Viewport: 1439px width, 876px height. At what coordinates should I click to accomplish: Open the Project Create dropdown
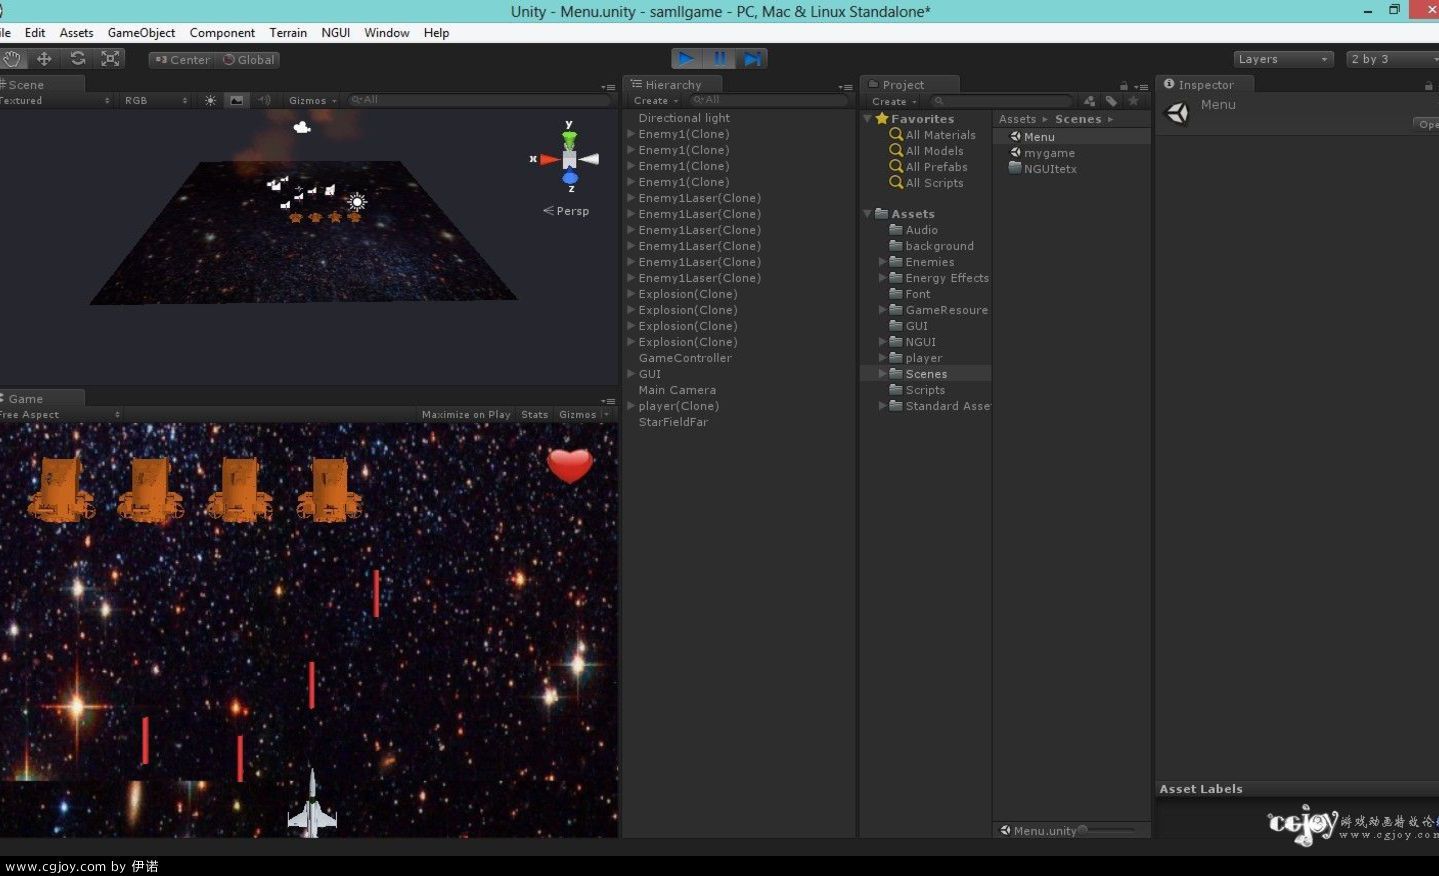click(x=894, y=101)
